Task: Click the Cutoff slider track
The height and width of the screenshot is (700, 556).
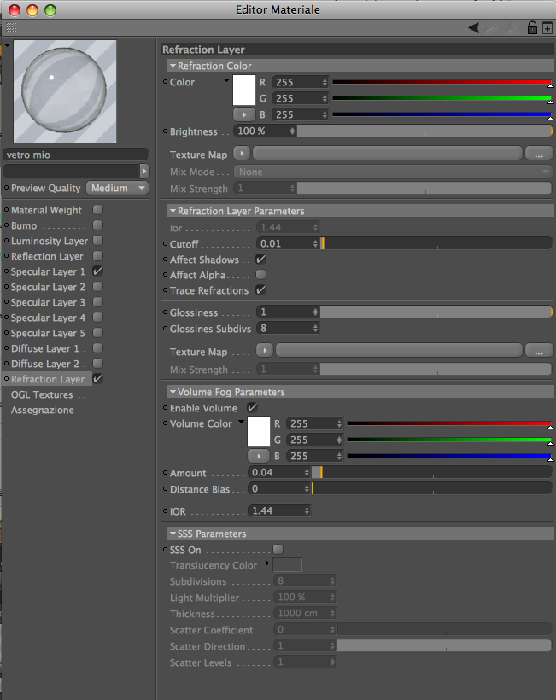Action: 436,243
